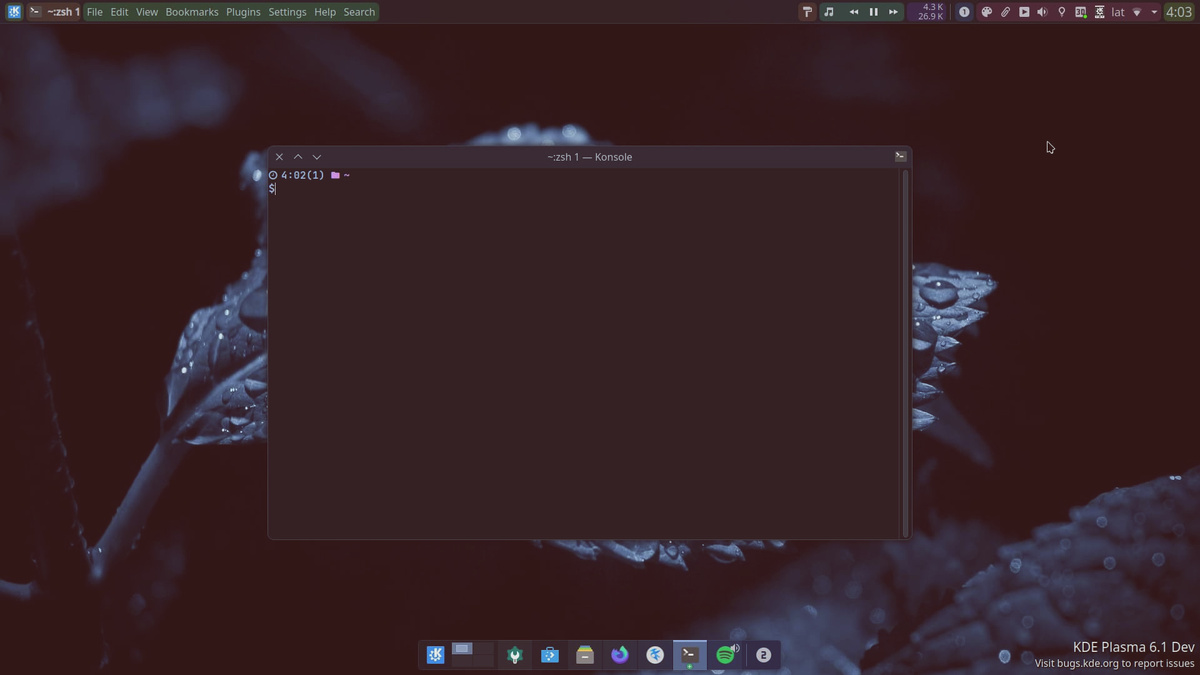This screenshot has height=675, width=1200.
Task: Open the View menu
Action: click(147, 12)
